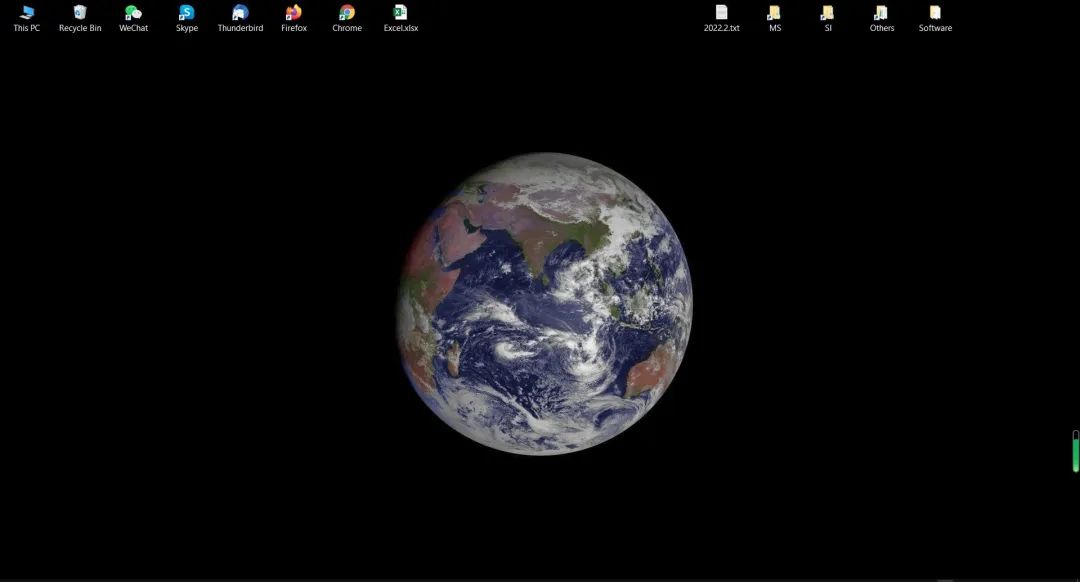This screenshot has height=582, width=1080.
Task: Click the Recycle Bin icon
Action: coord(80,19)
